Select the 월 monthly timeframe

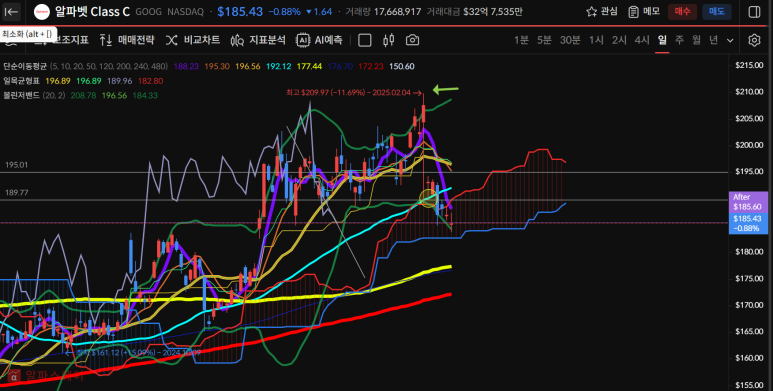696,40
